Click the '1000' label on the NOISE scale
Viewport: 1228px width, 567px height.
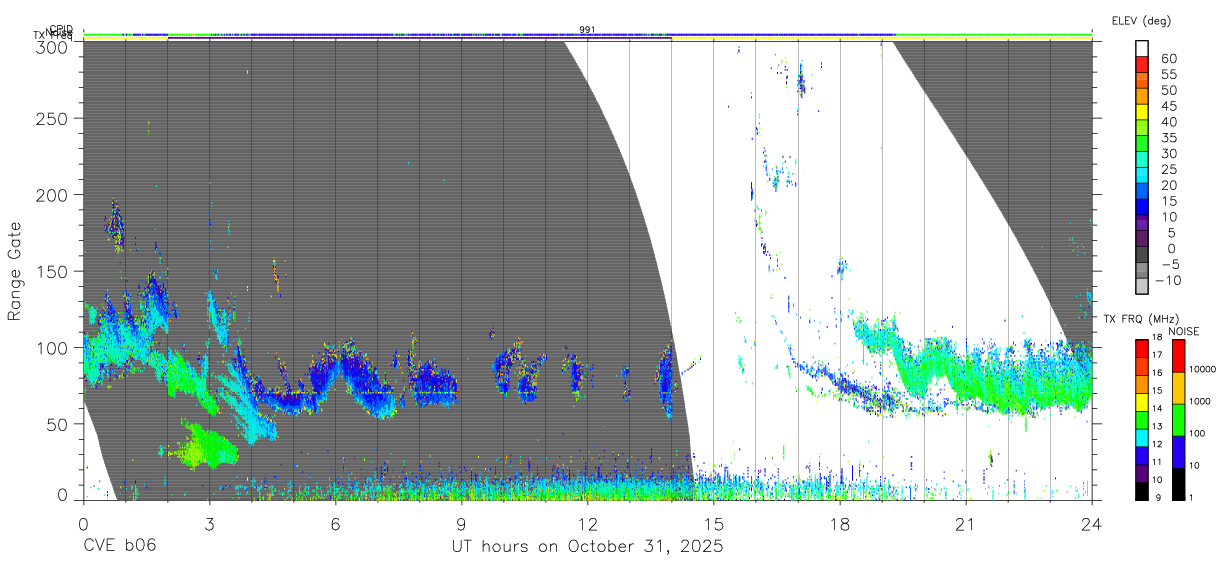coord(1199,401)
